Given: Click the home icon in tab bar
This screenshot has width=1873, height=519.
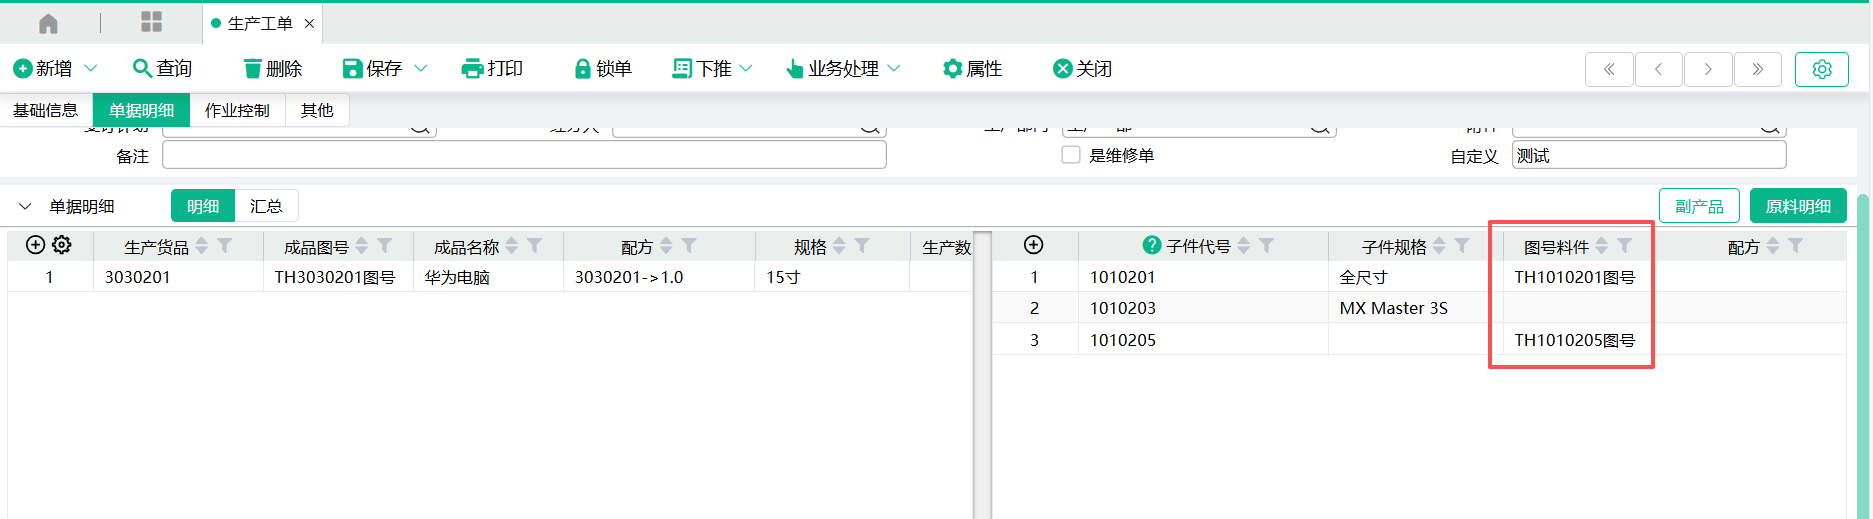Looking at the screenshot, I should [48, 23].
